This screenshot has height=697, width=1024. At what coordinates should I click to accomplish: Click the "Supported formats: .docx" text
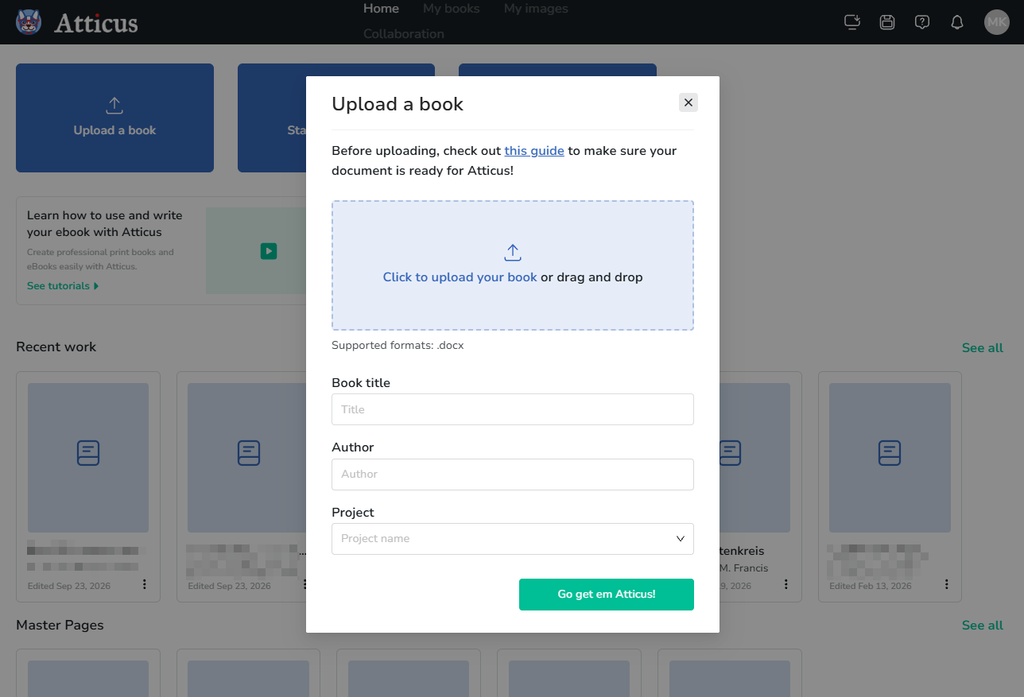(398, 346)
